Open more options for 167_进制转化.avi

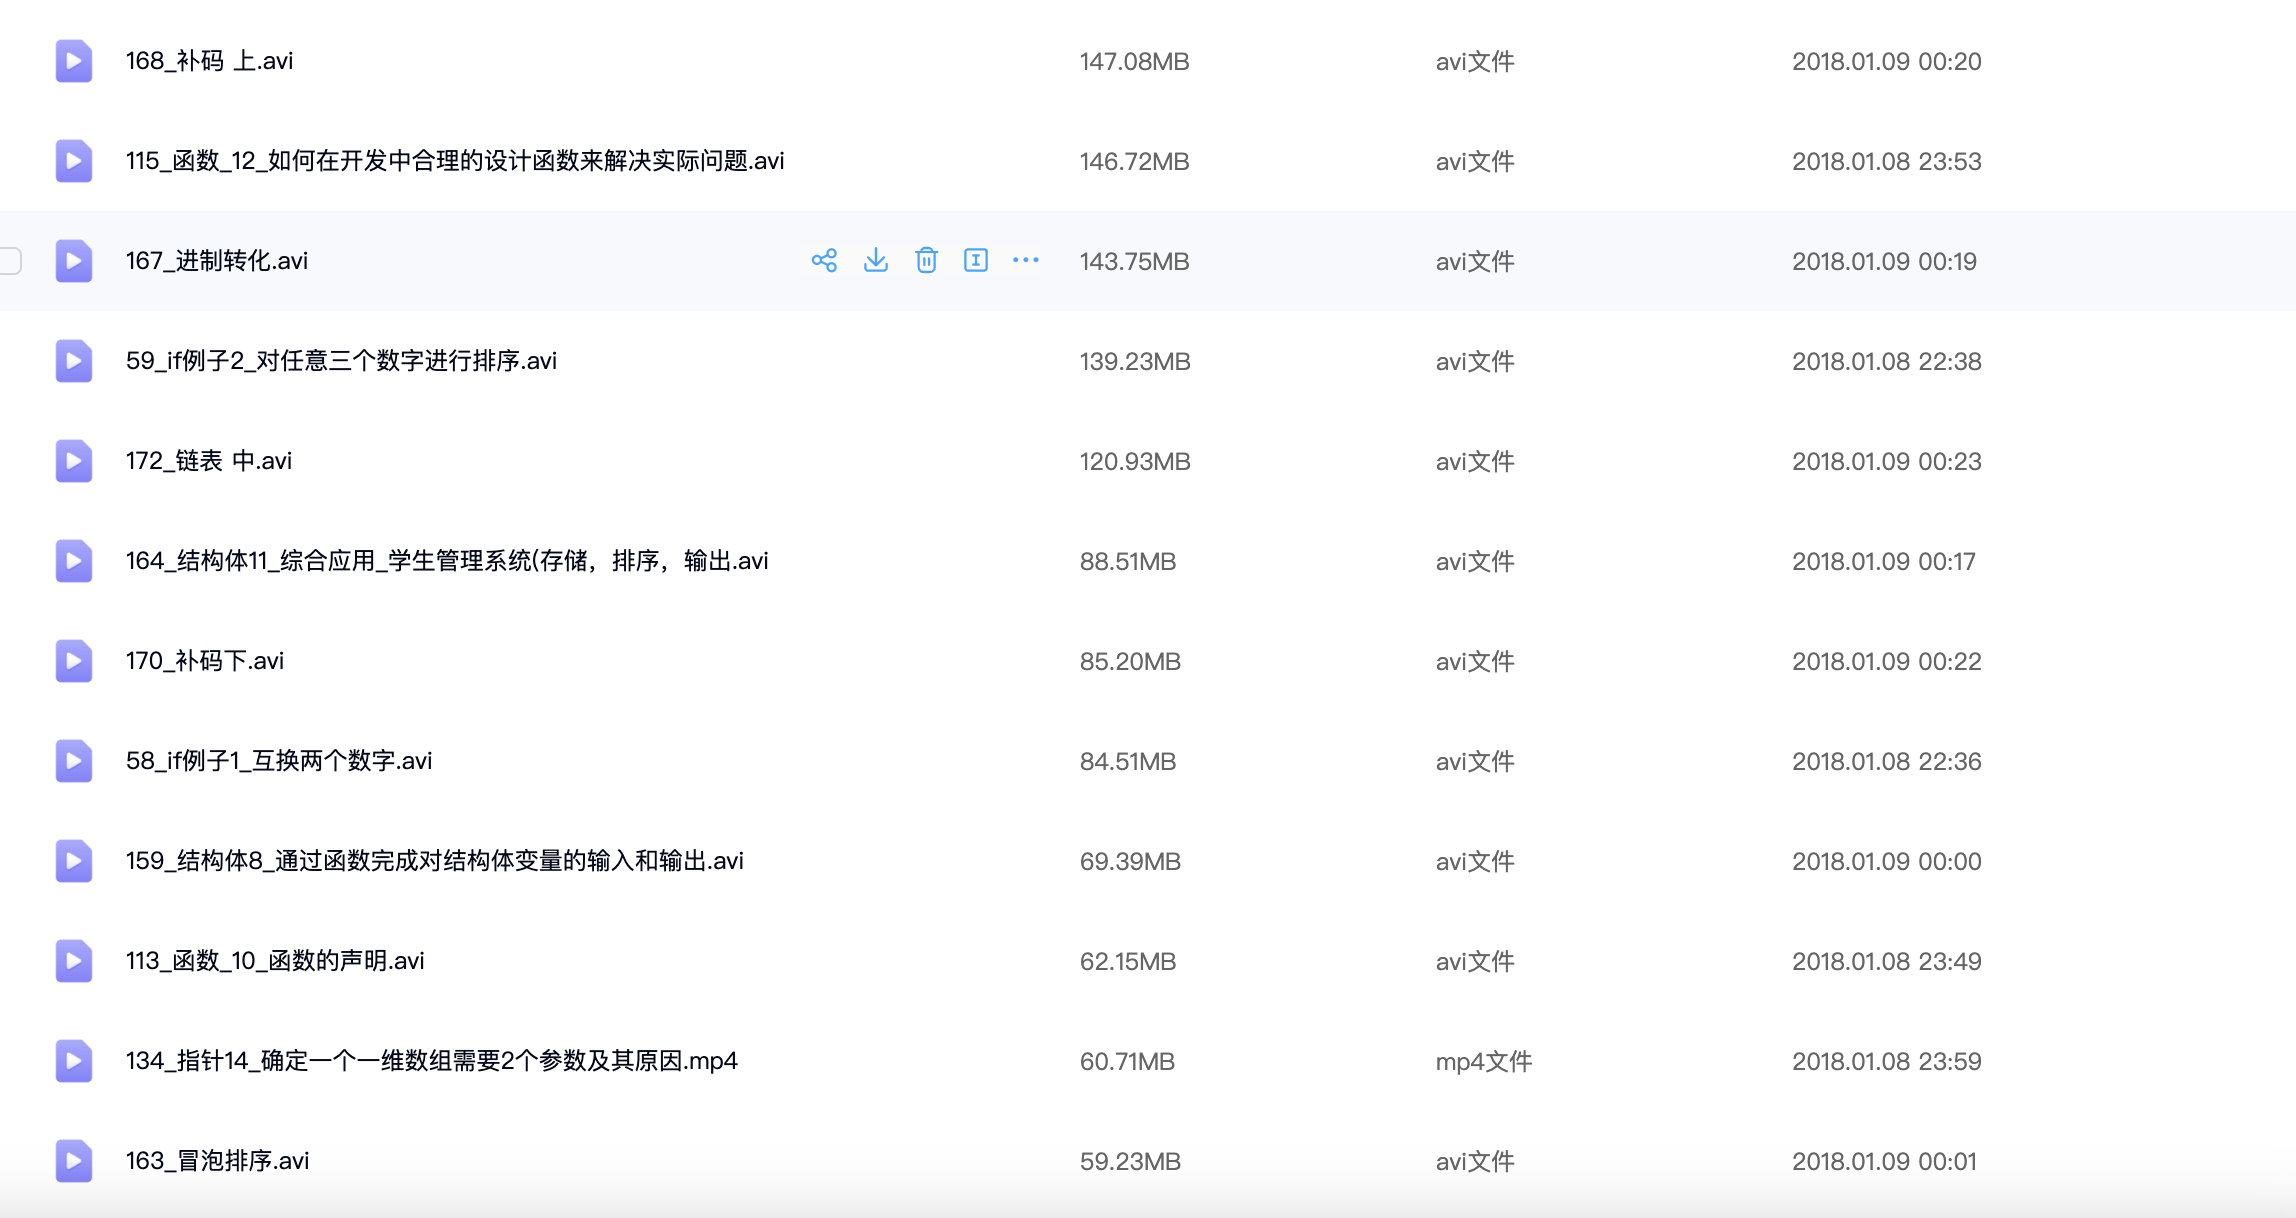point(1026,260)
